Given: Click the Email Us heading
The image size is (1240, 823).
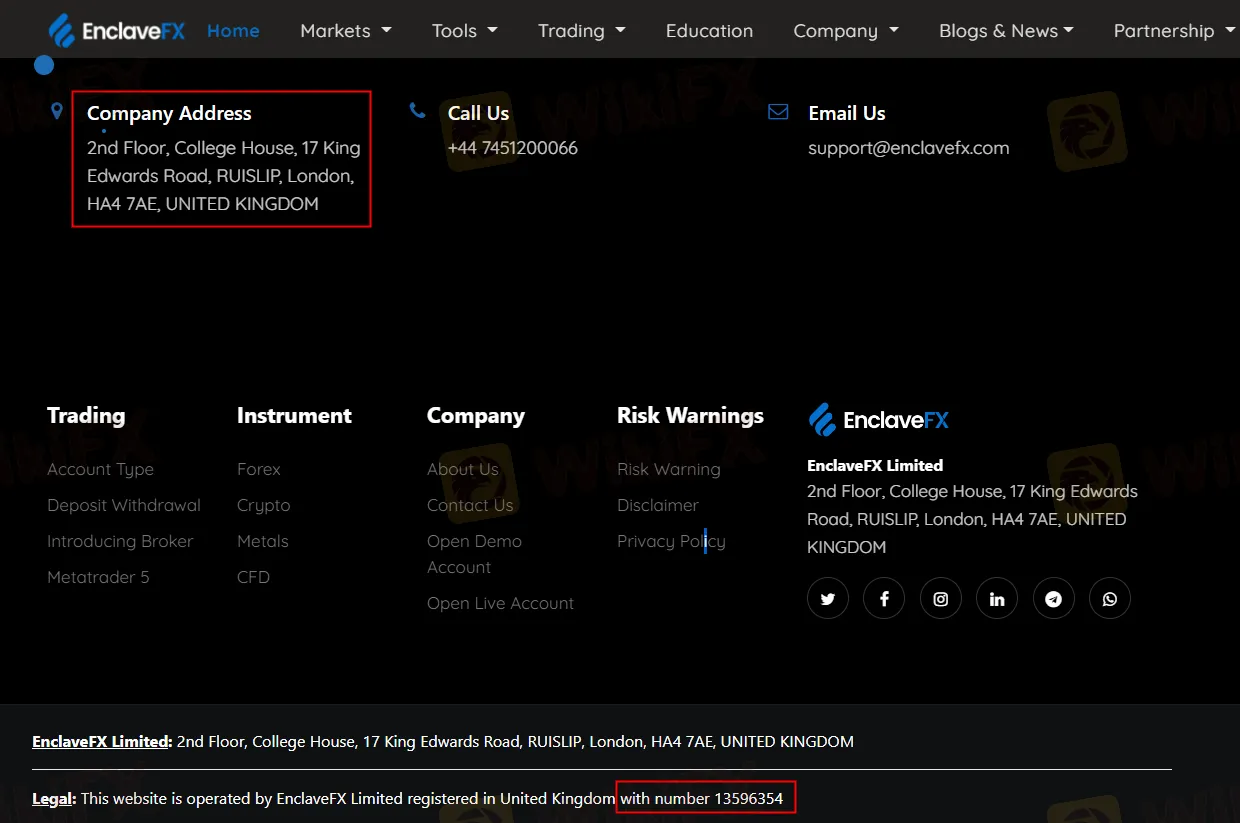Looking at the screenshot, I should 847,113.
